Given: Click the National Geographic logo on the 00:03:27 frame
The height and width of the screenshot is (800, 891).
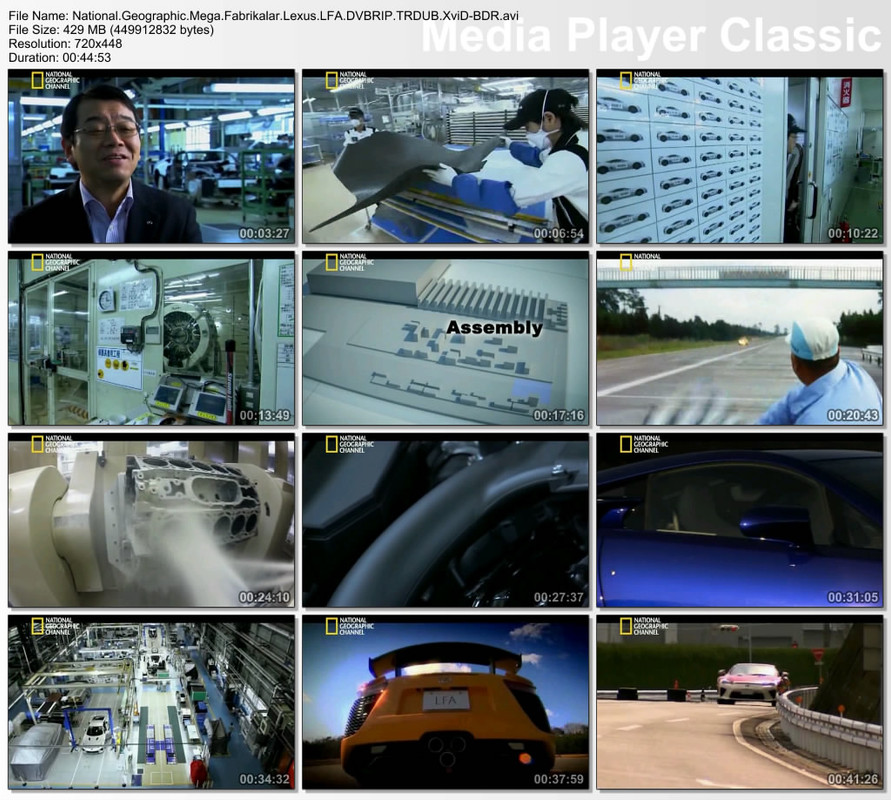Looking at the screenshot, I should (55, 81).
